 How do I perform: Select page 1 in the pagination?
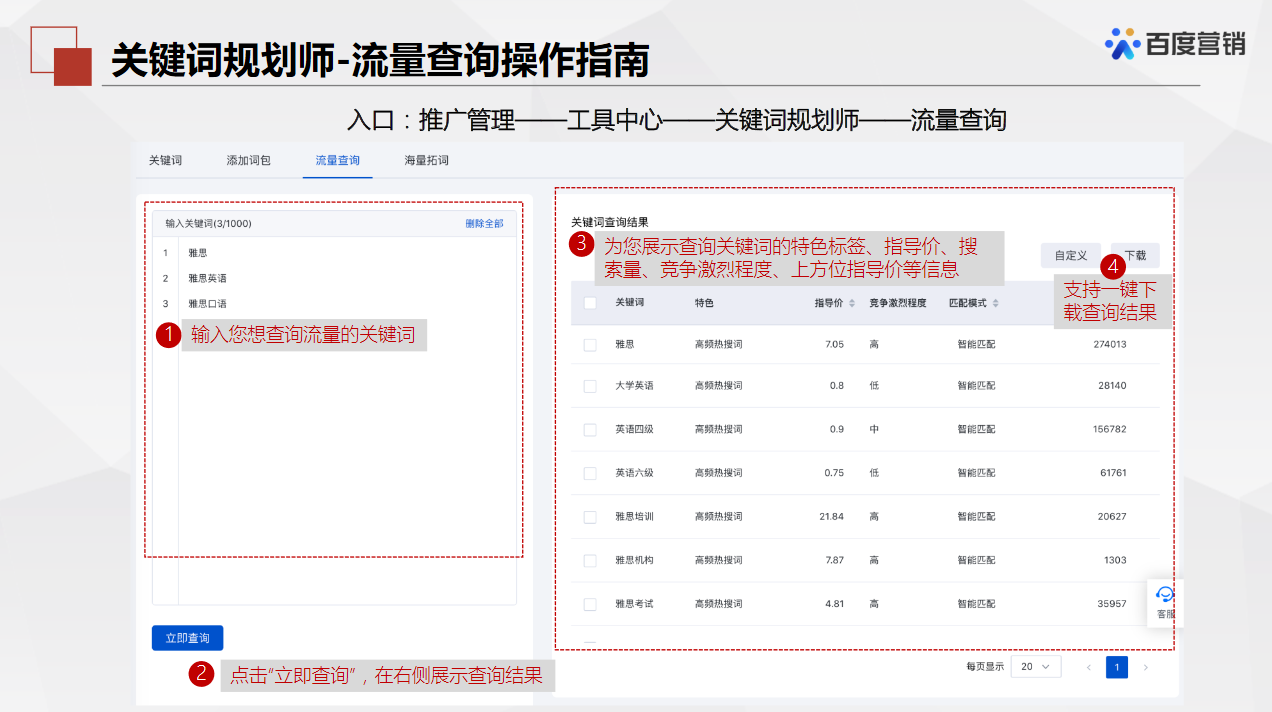pyautogui.click(x=1117, y=666)
